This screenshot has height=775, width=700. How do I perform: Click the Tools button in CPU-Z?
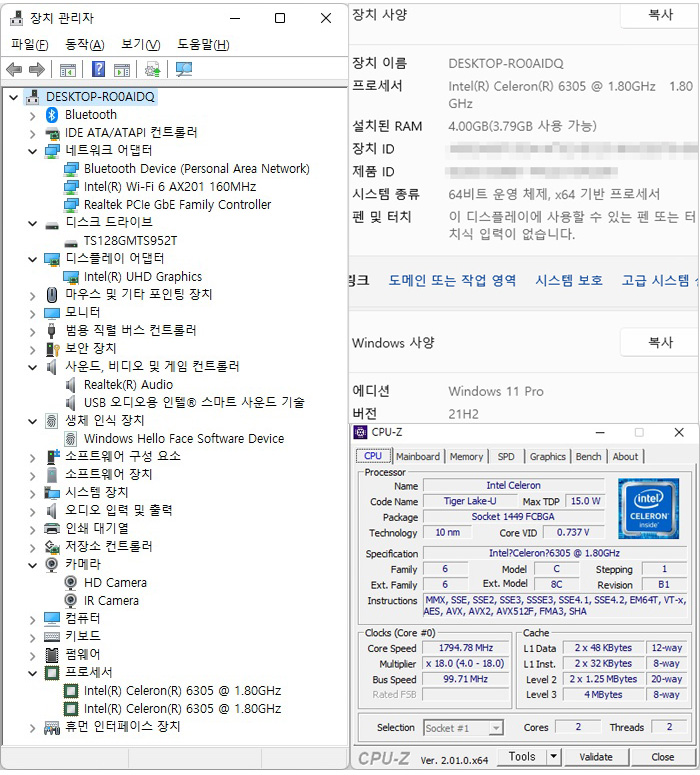click(x=522, y=757)
